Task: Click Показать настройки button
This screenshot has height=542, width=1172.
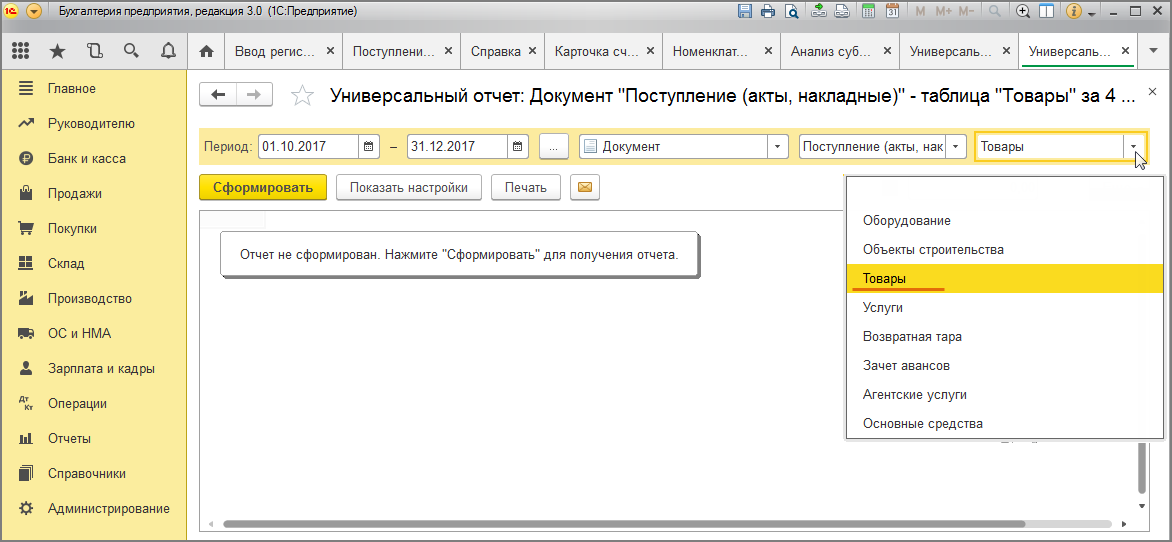Action: 409,188
